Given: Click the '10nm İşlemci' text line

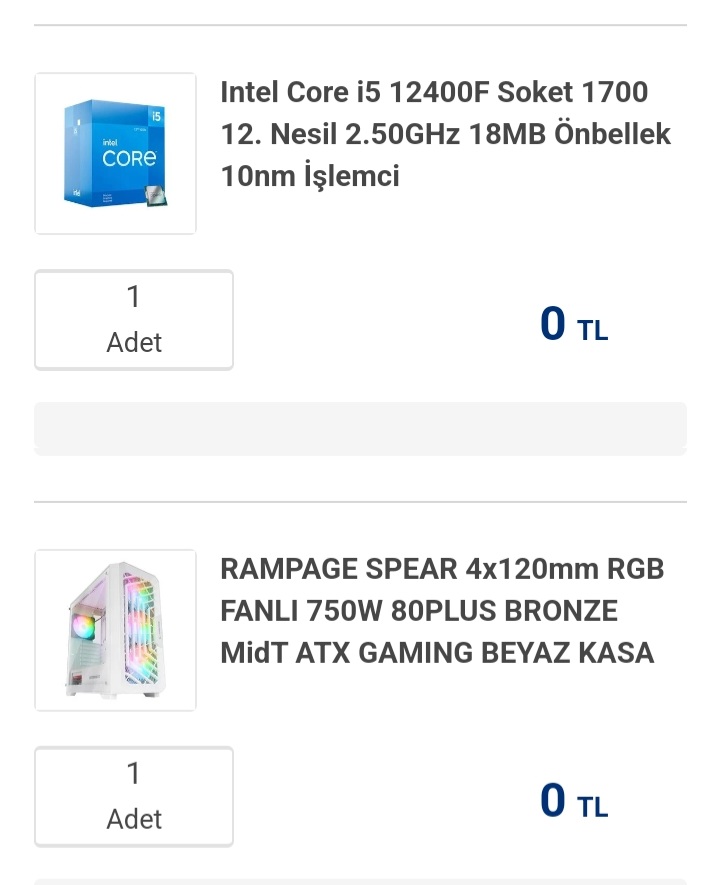Looking at the screenshot, I should coord(310,176).
